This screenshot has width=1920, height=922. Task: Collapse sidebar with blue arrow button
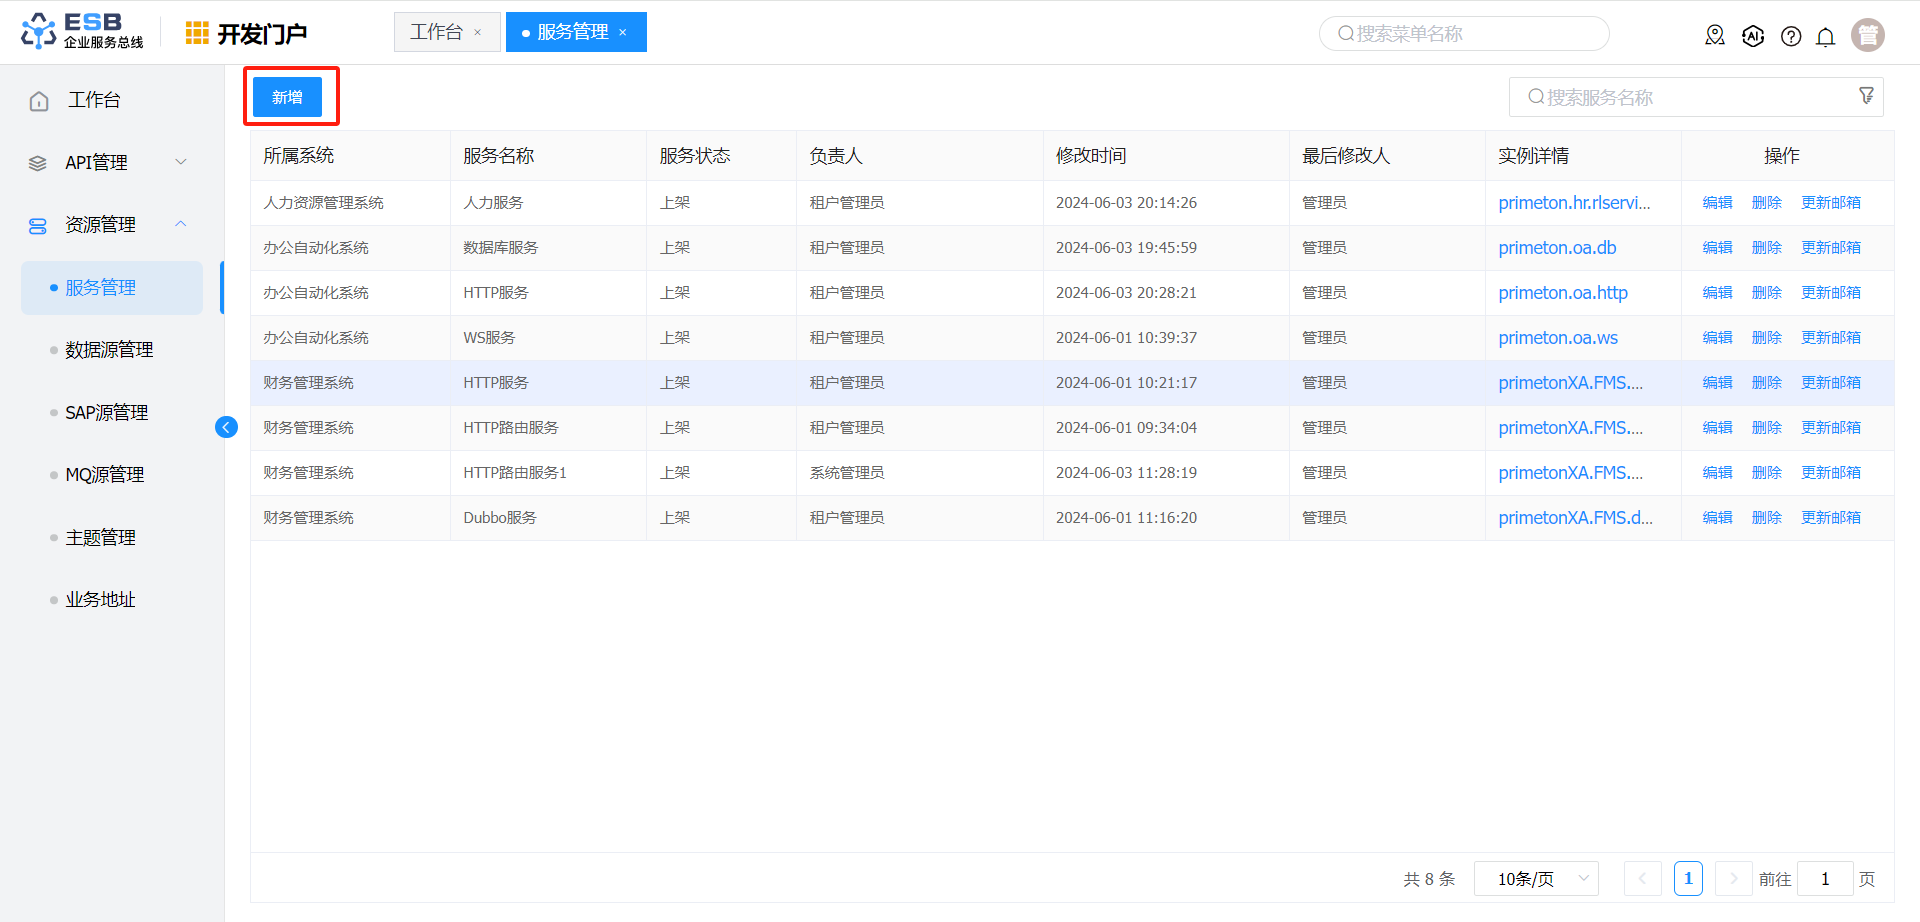click(226, 428)
